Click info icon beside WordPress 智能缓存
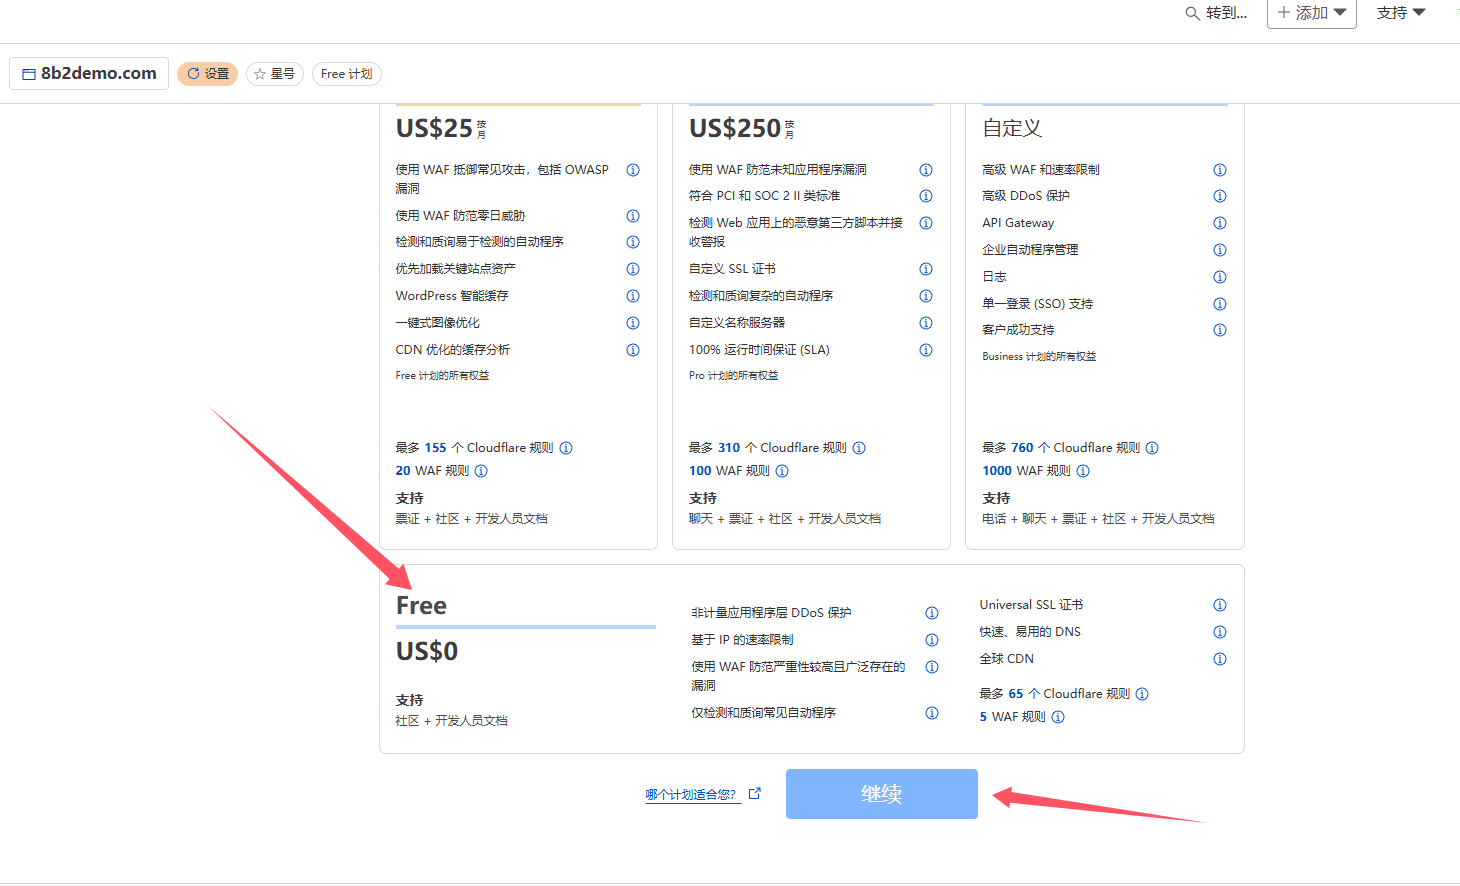1460x886 pixels. [x=633, y=296]
